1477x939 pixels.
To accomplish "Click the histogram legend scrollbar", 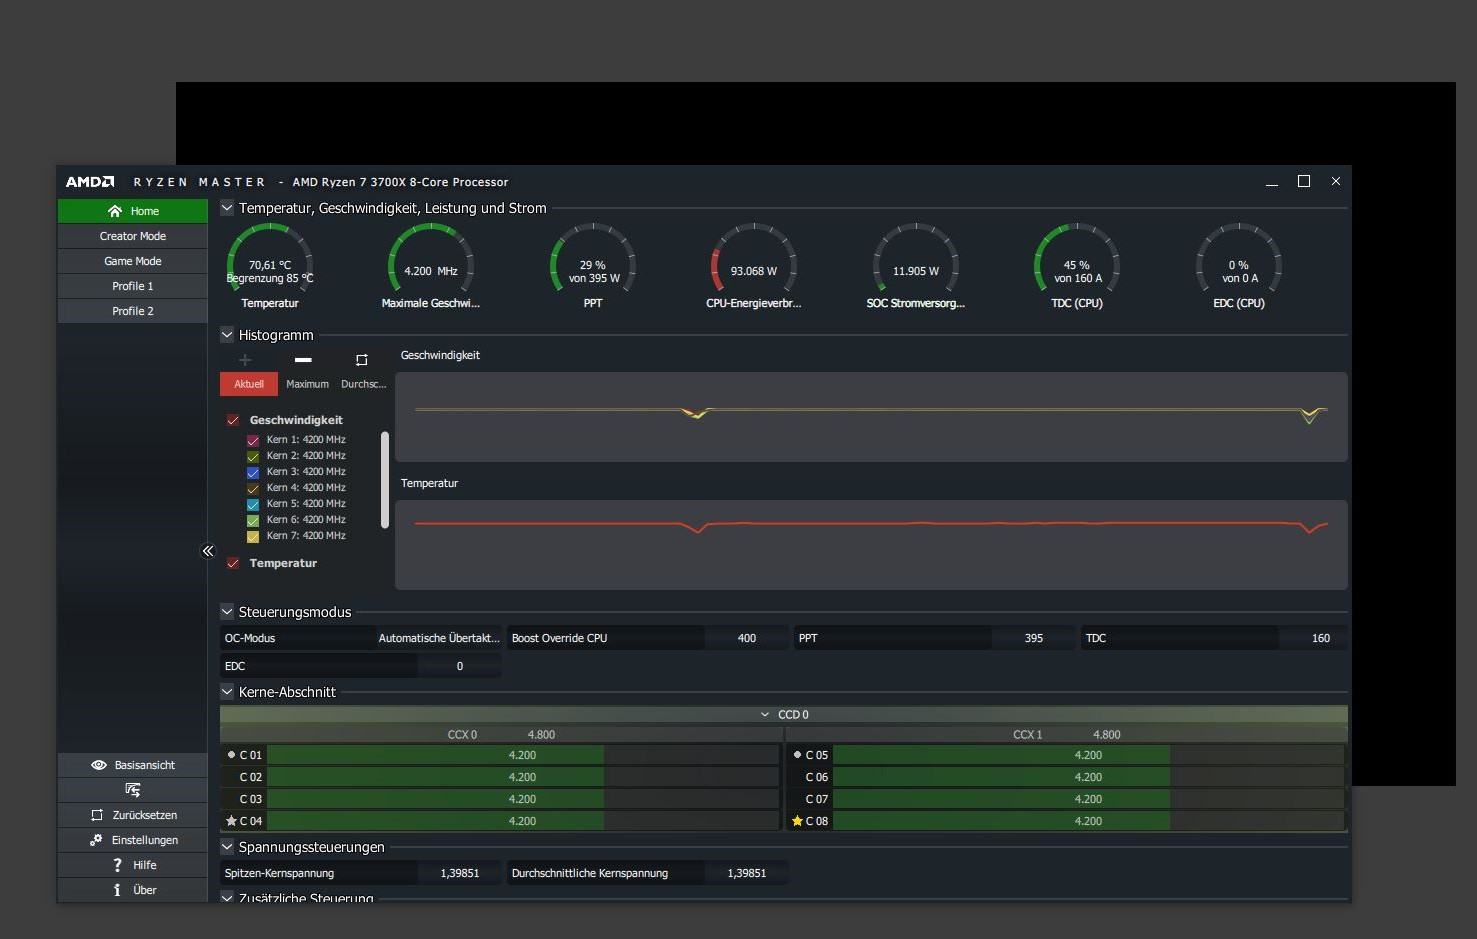I will tap(385, 480).
